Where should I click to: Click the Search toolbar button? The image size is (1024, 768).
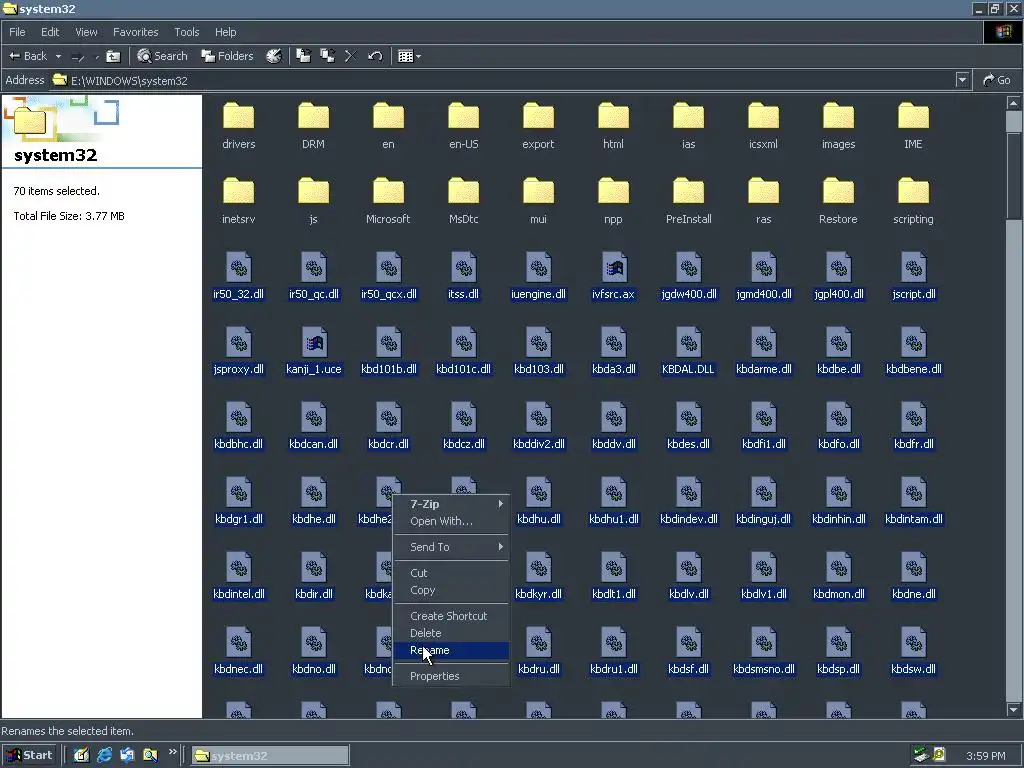162,56
